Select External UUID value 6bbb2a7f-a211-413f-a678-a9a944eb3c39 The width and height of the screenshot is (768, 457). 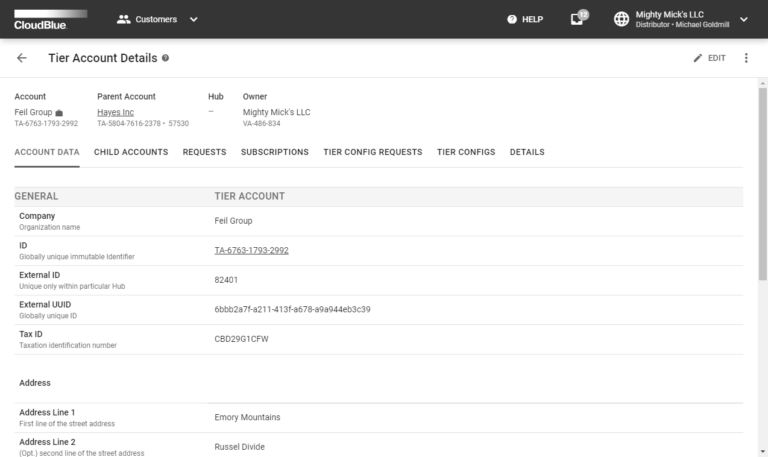pyautogui.click(x=292, y=309)
